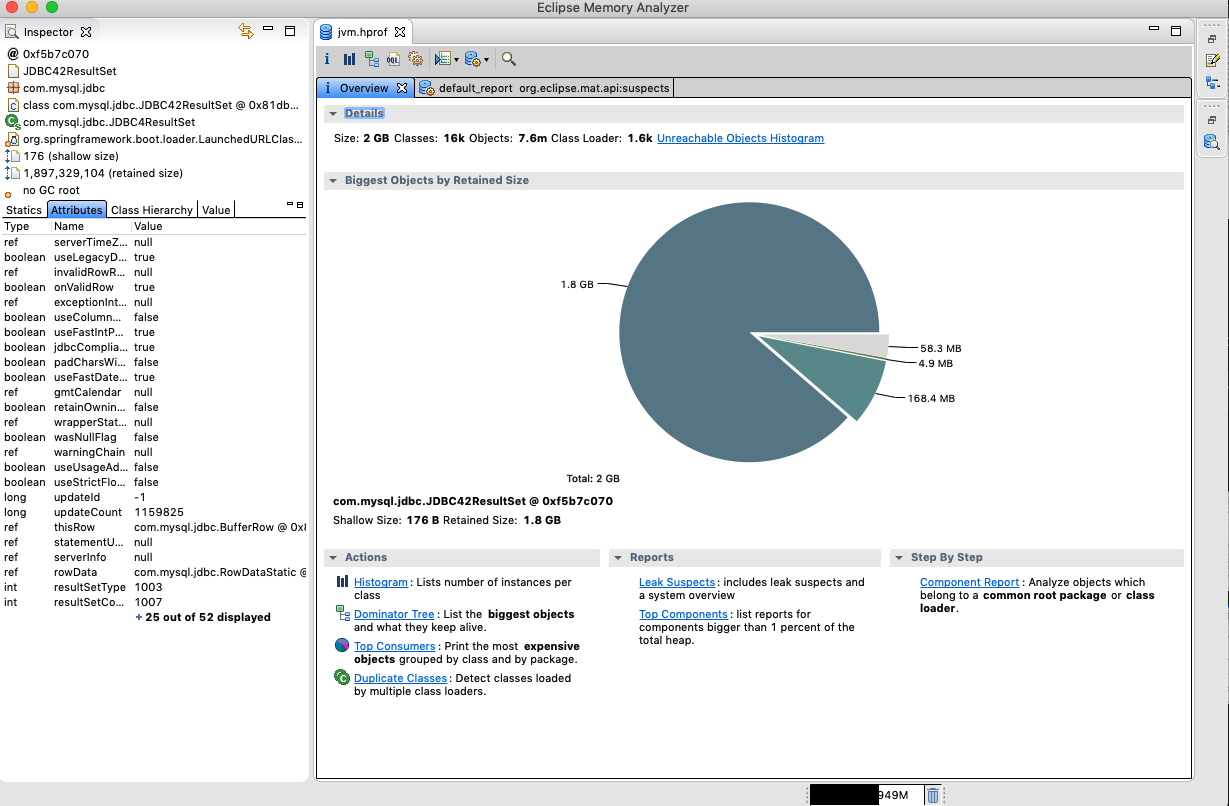The height and width of the screenshot is (806, 1229).
Task: Open the OQL query editor icon
Action: coord(394,59)
